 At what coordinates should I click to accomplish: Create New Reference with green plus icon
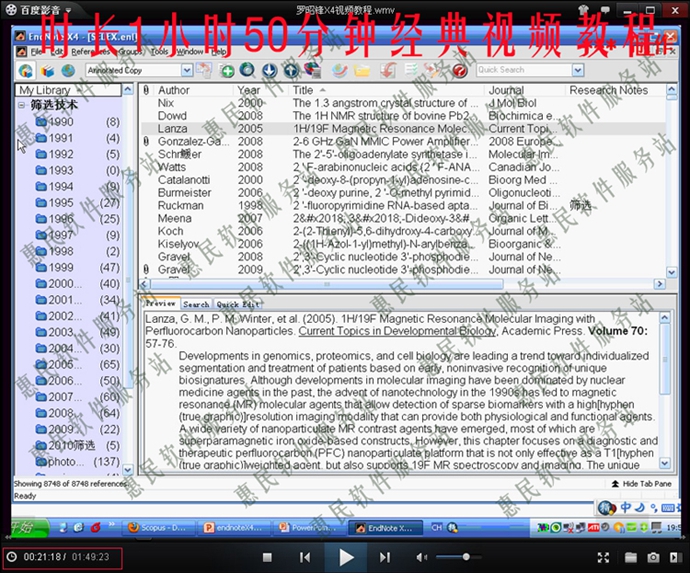point(227,70)
